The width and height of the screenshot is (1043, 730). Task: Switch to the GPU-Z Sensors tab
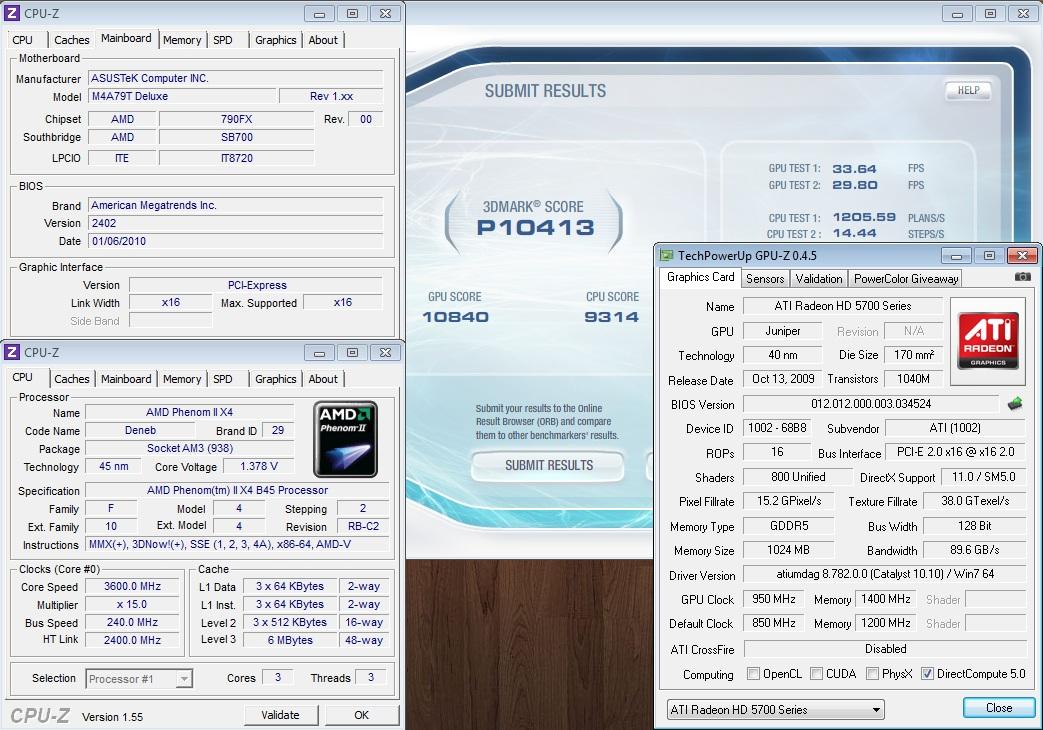pos(765,279)
